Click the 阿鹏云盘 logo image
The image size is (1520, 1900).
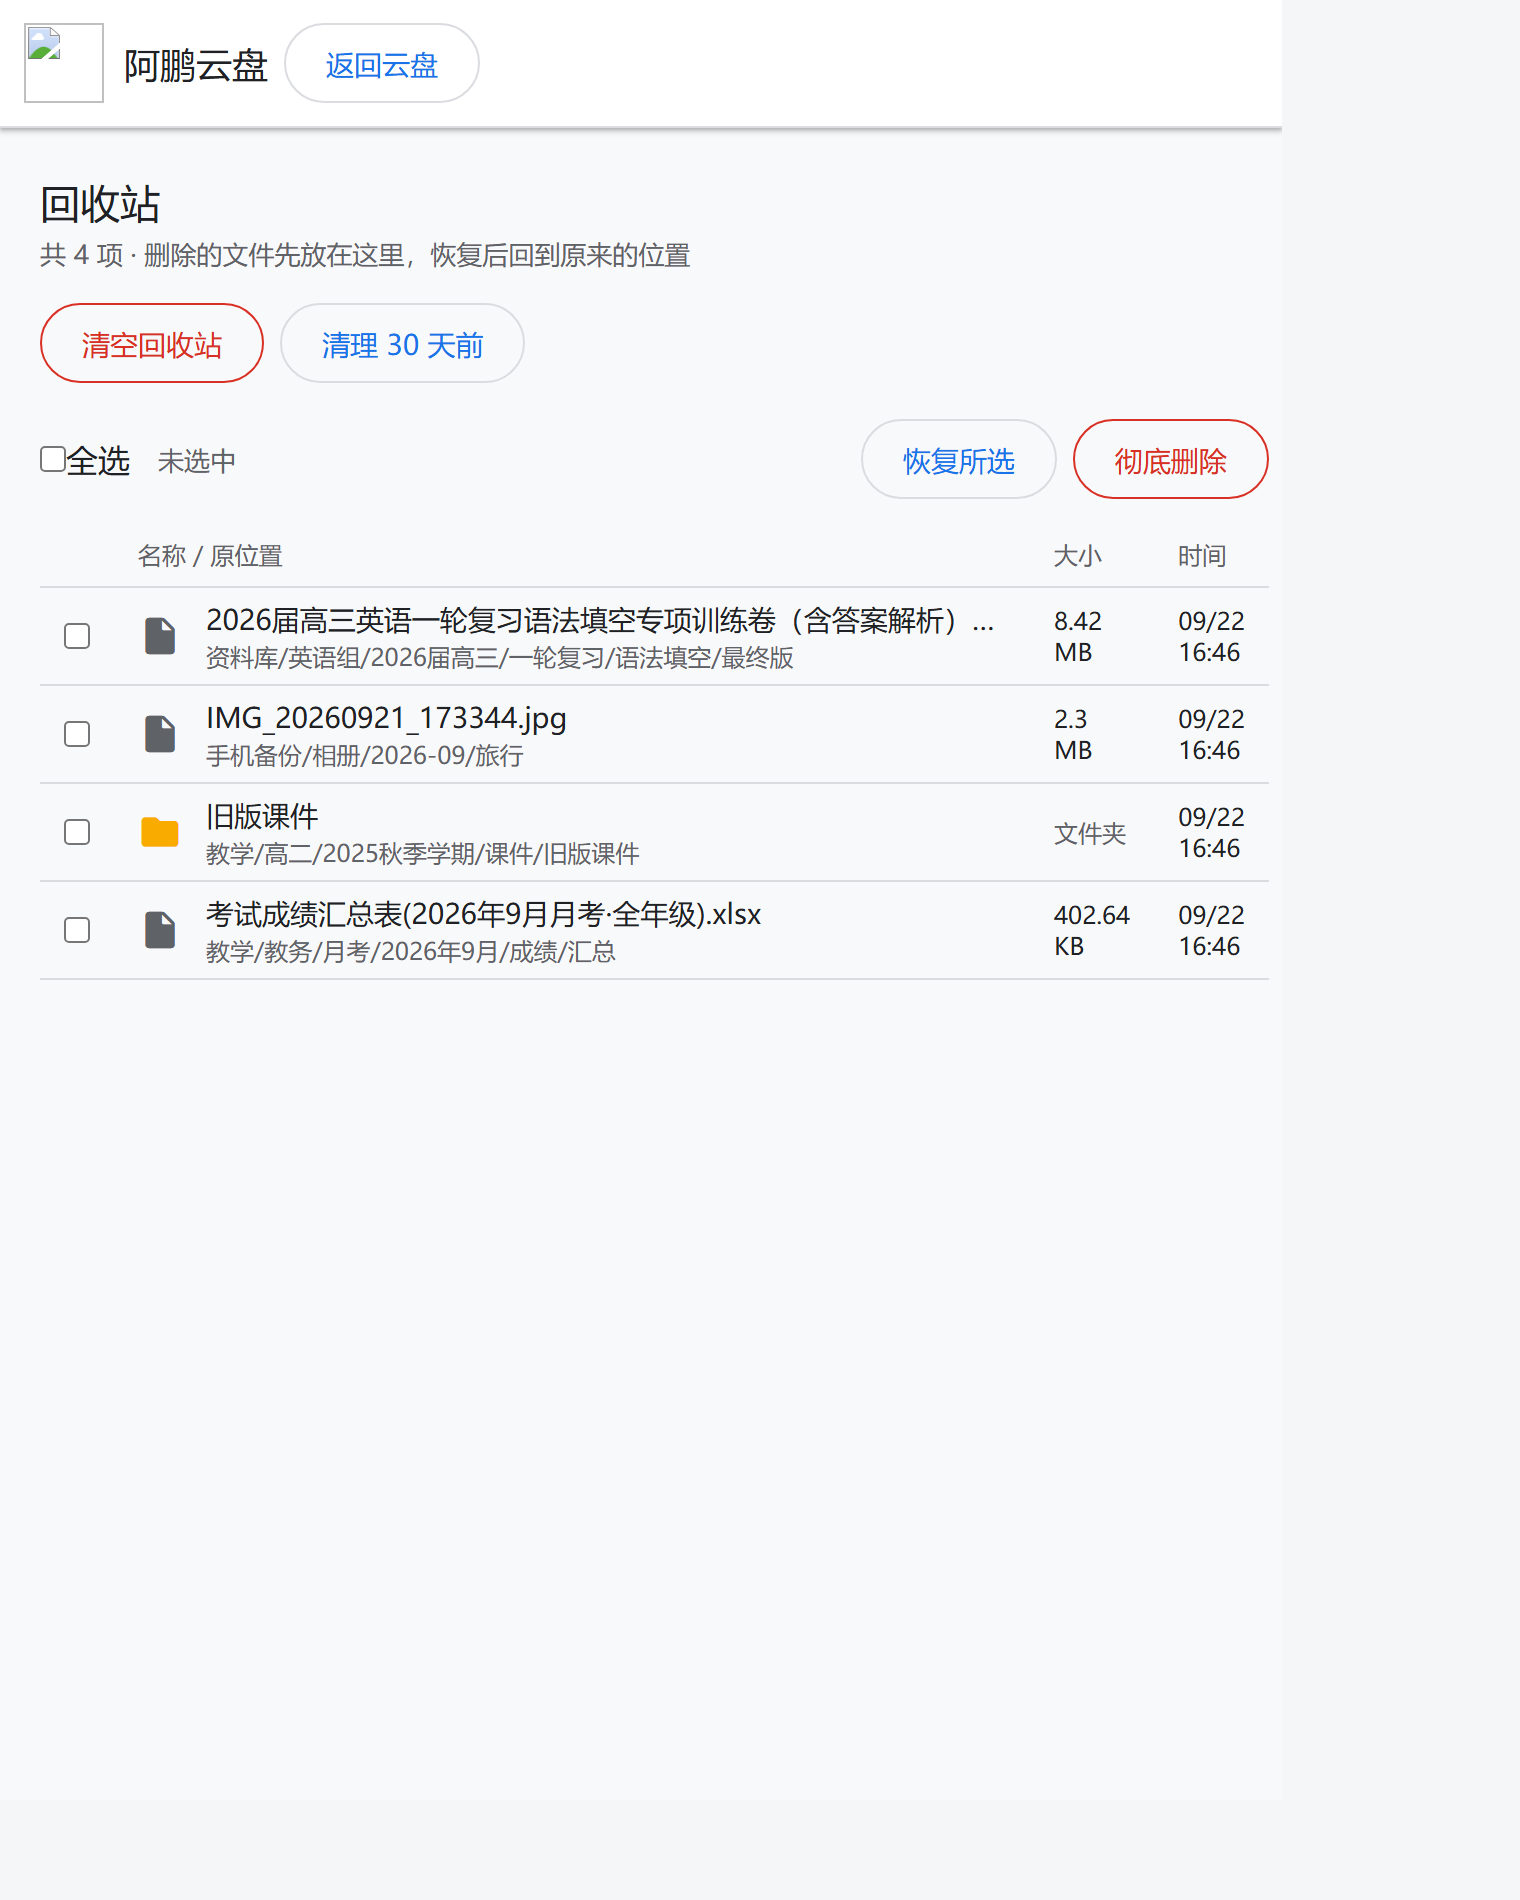64,63
